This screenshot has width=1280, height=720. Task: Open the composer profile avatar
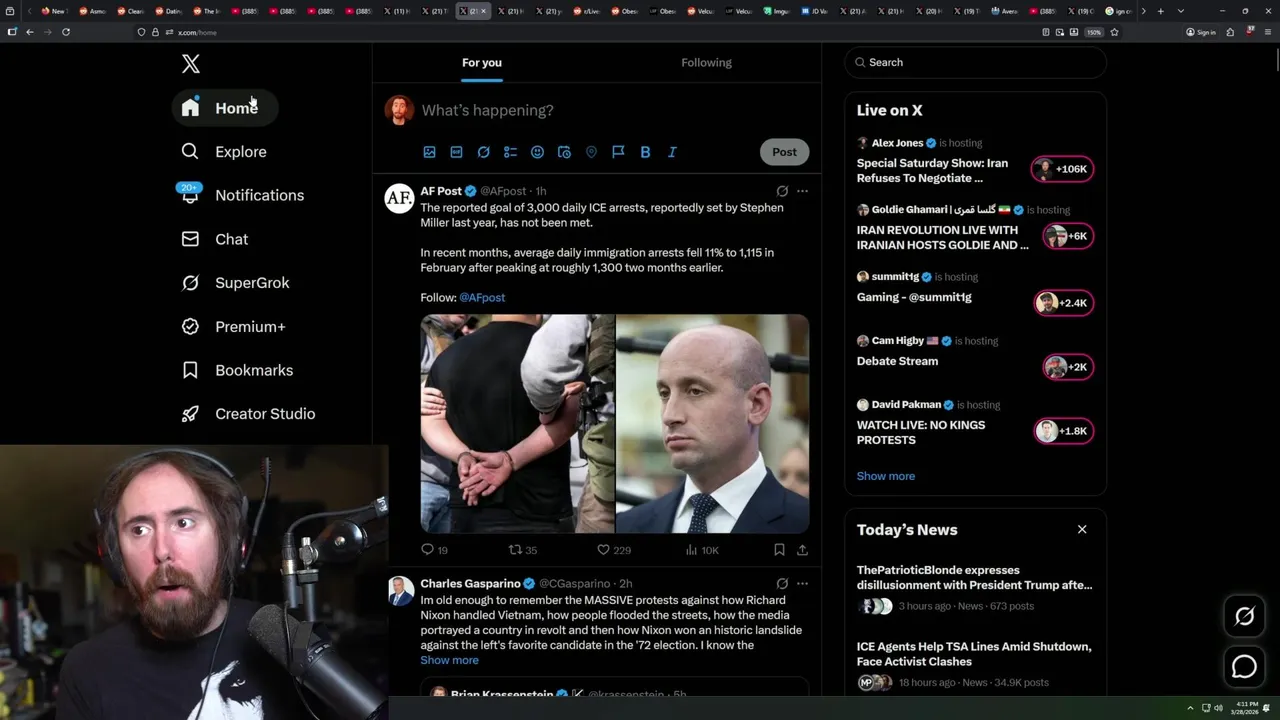(x=399, y=110)
